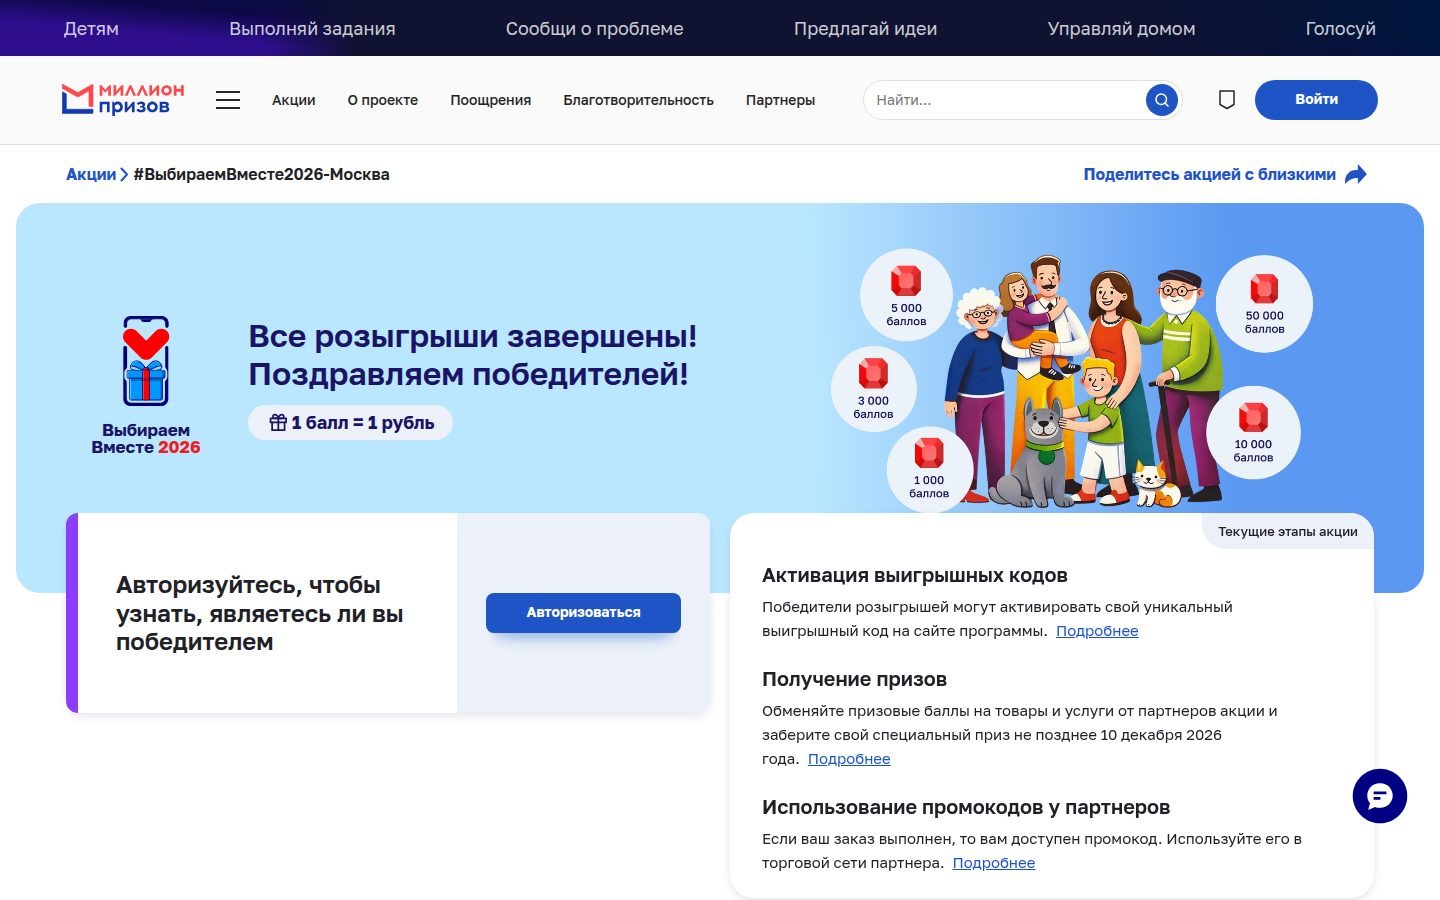Open Голосуй top menu item
Viewport: 1440px width, 900px height.
(x=1341, y=29)
